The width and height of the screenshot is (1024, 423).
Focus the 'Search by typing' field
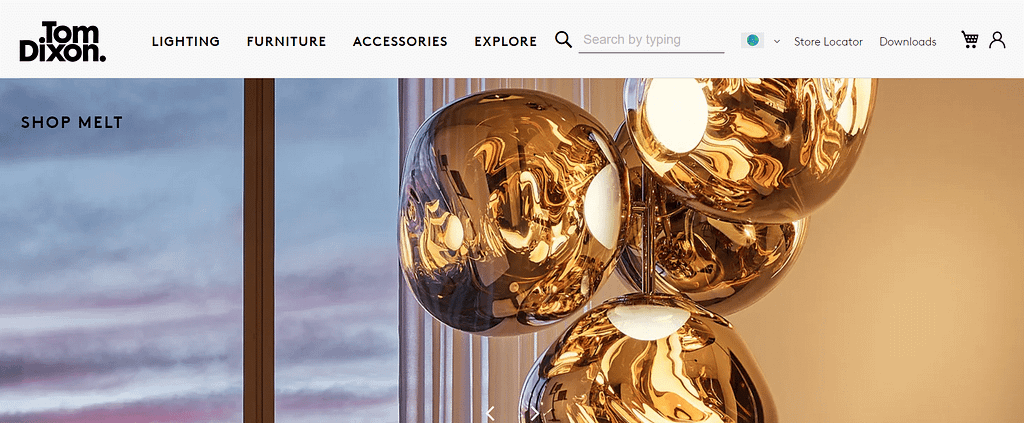tap(651, 40)
